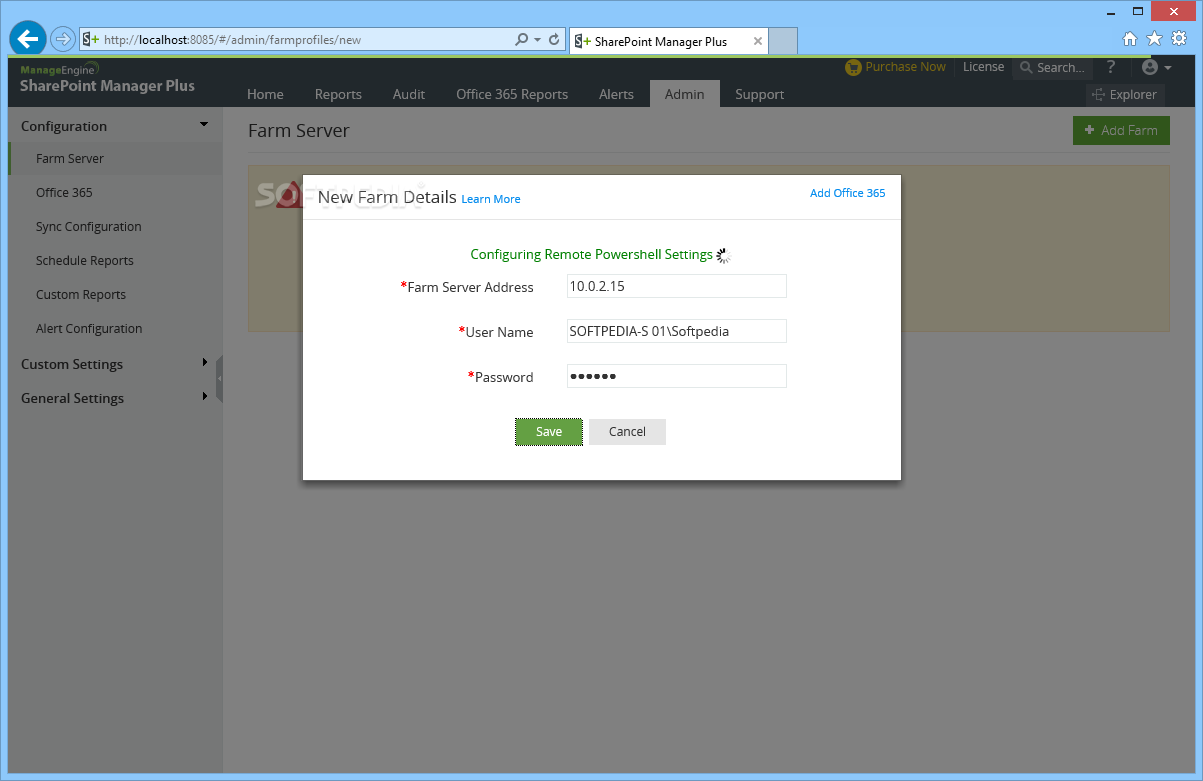Image resolution: width=1203 pixels, height=781 pixels.
Task: Select Farm Server in the sidebar
Action: click(115, 158)
